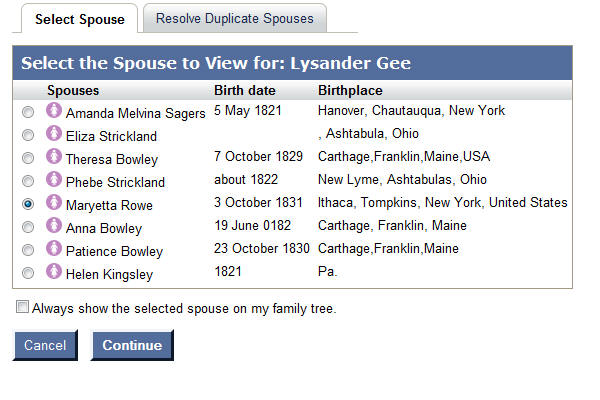The width and height of the screenshot is (600, 400).
Task: Choose the Eliza Strickland radio button
Action: click(28, 135)
